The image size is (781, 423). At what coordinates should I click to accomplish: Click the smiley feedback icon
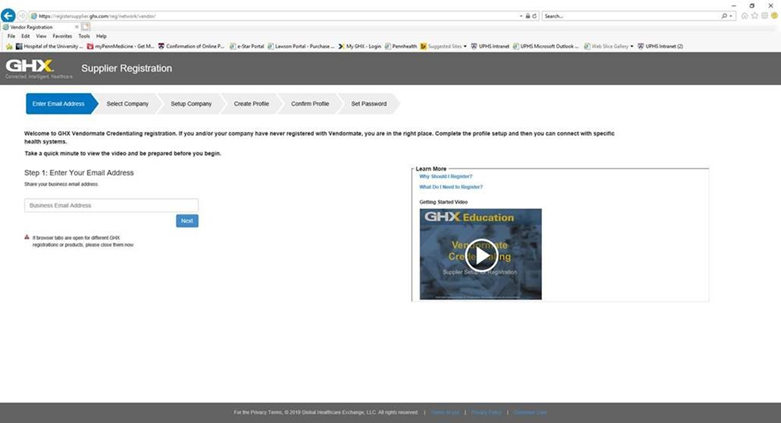tap(774, 16)
